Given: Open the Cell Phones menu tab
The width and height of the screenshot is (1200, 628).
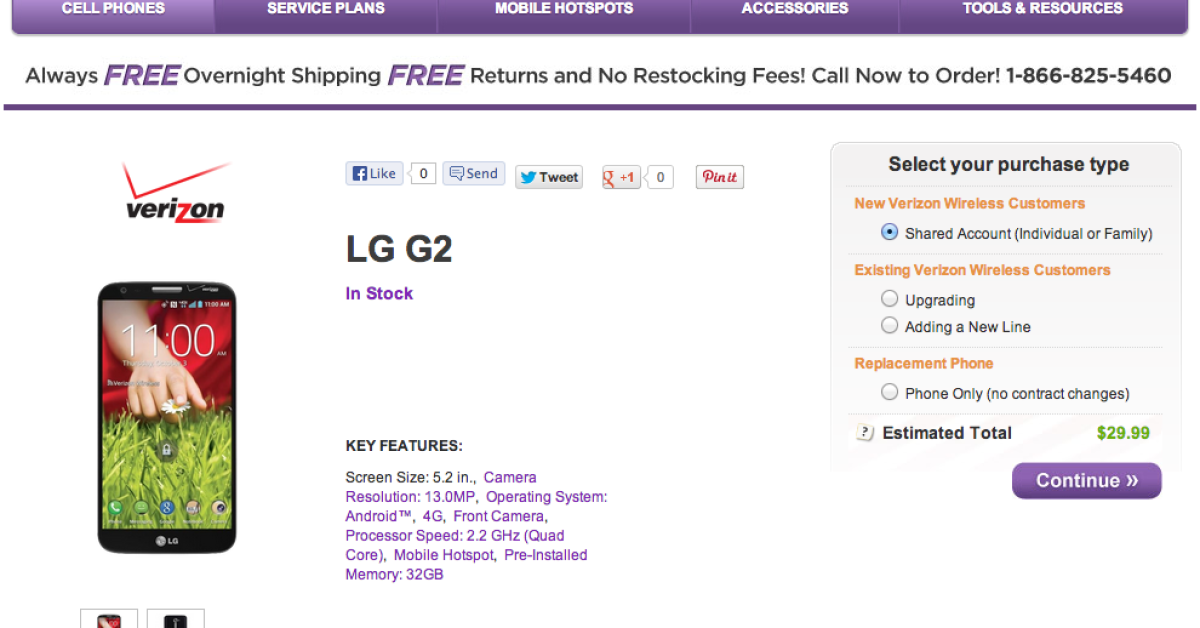Looking at the screenshot, I should click(x=113, y=9).
